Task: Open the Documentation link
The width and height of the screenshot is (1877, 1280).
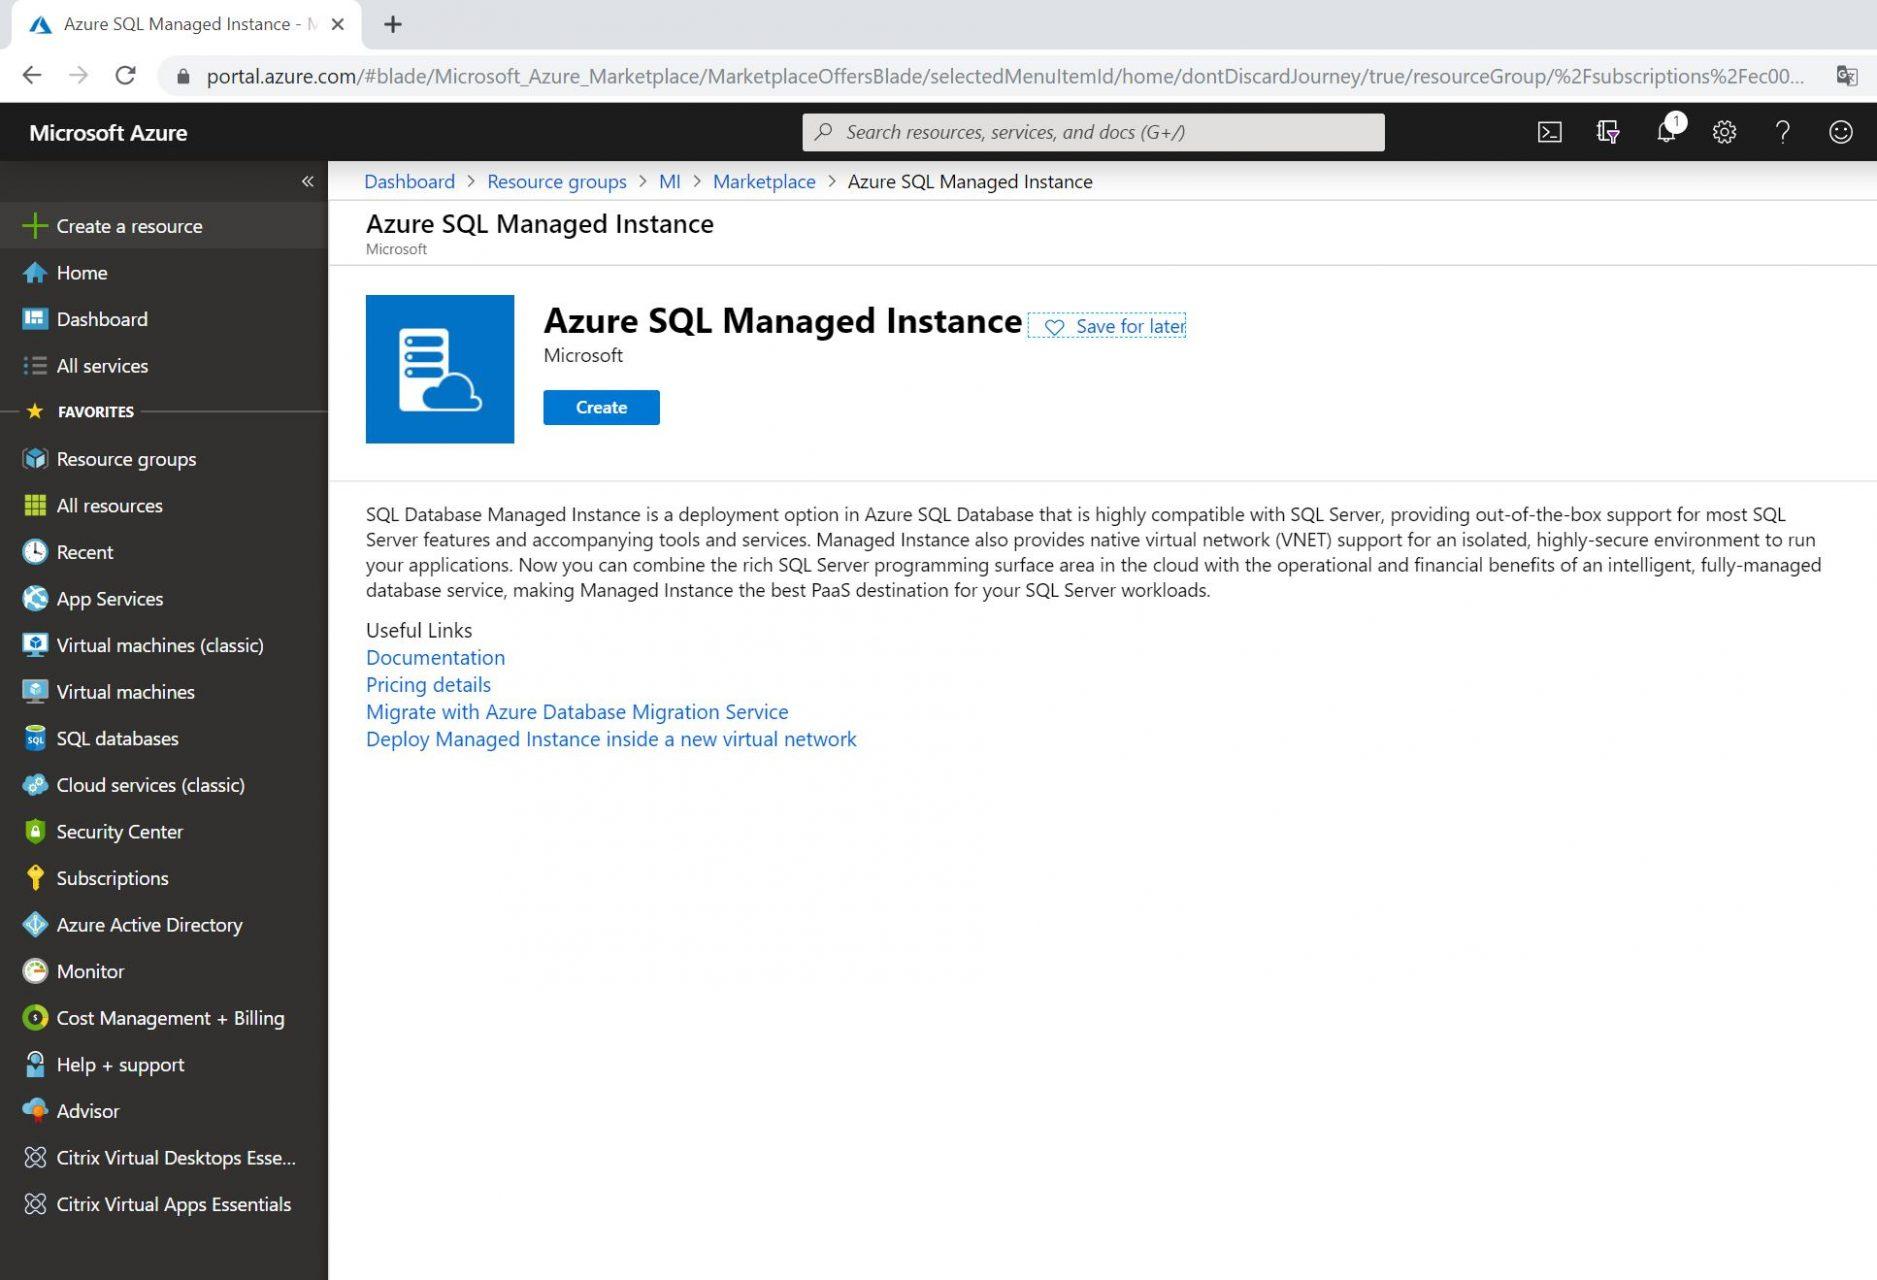Action: point(435,657)
